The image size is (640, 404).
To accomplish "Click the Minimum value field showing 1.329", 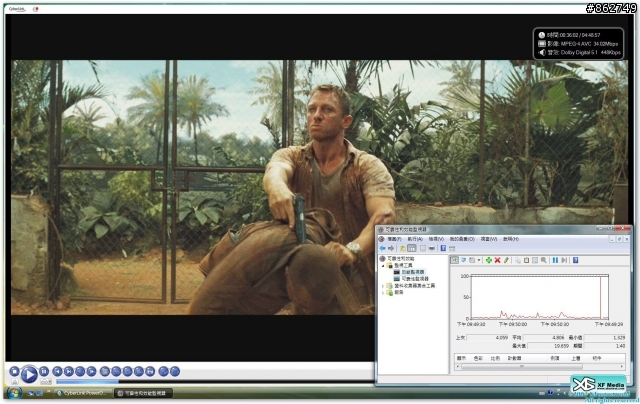I will pyautogui.click(x=604, y=337).
